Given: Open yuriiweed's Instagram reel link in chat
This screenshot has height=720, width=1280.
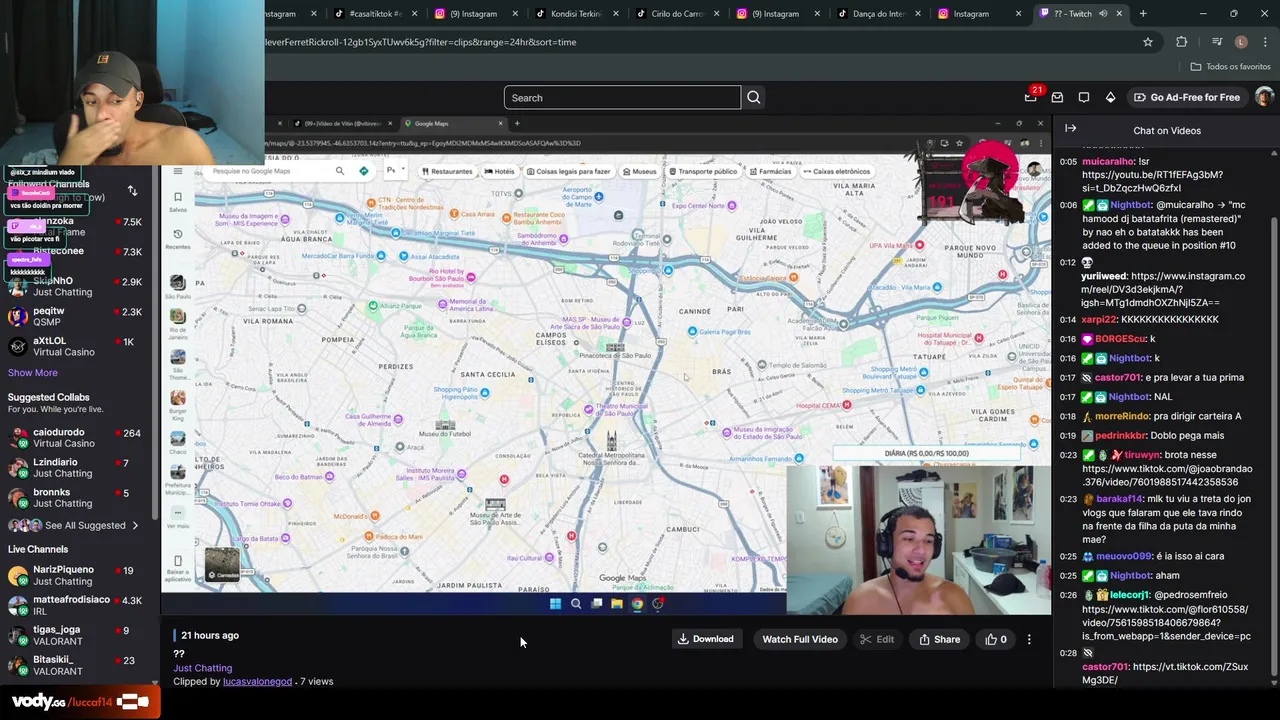Looking at the screenshot, I should pos(1164,289).
